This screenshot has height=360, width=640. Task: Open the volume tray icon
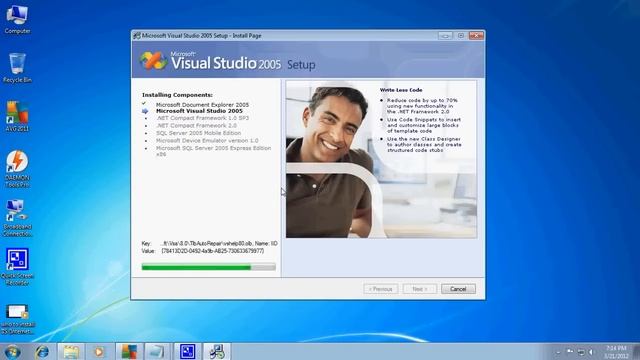coord(591,352)
